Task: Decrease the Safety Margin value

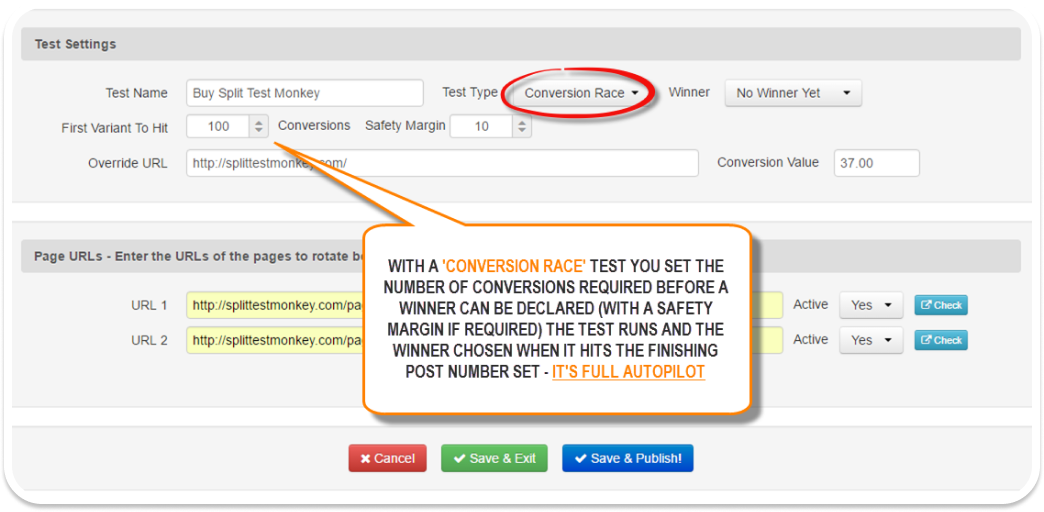Action: [522, 132]
